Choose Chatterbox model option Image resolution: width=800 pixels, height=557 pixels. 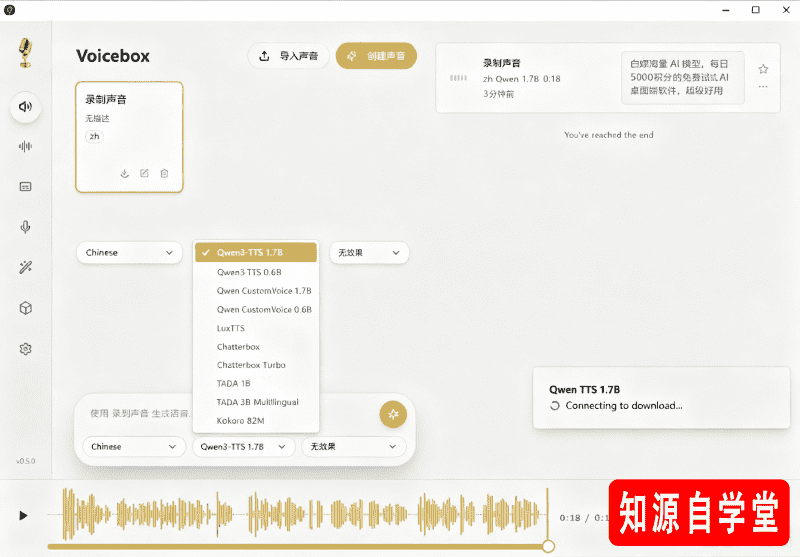256,347
